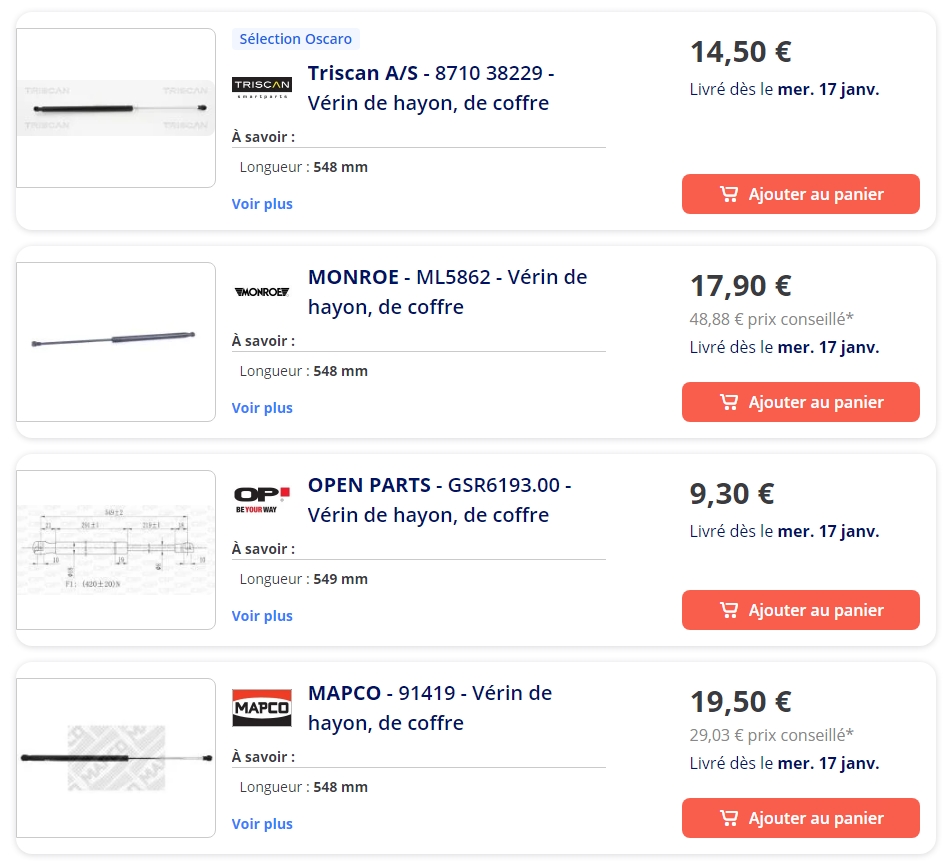Click the Monroe brand logo icon
This screenshot has height=862, width=944.
click(262, 292)
